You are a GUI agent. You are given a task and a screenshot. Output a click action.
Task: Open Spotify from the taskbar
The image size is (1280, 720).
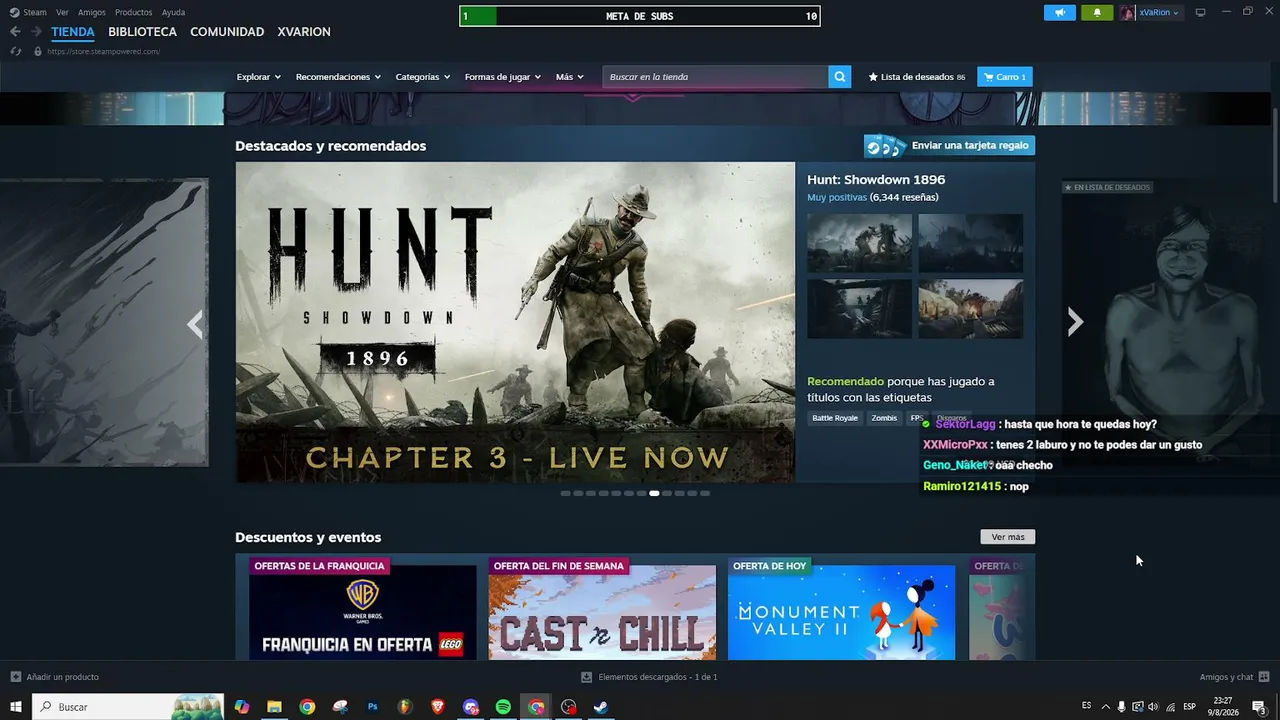503,707
